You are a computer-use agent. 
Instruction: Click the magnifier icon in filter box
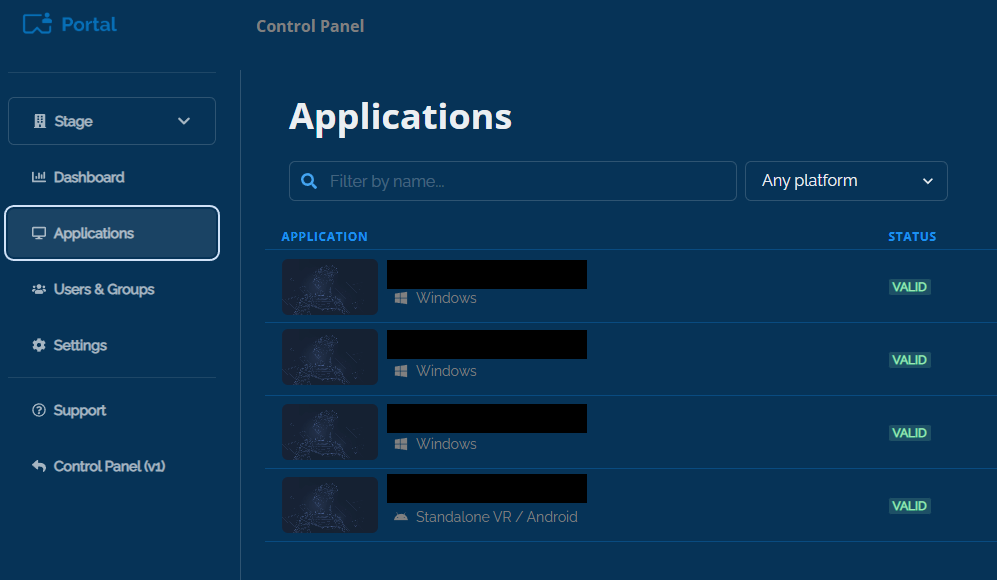pos(310,181)
